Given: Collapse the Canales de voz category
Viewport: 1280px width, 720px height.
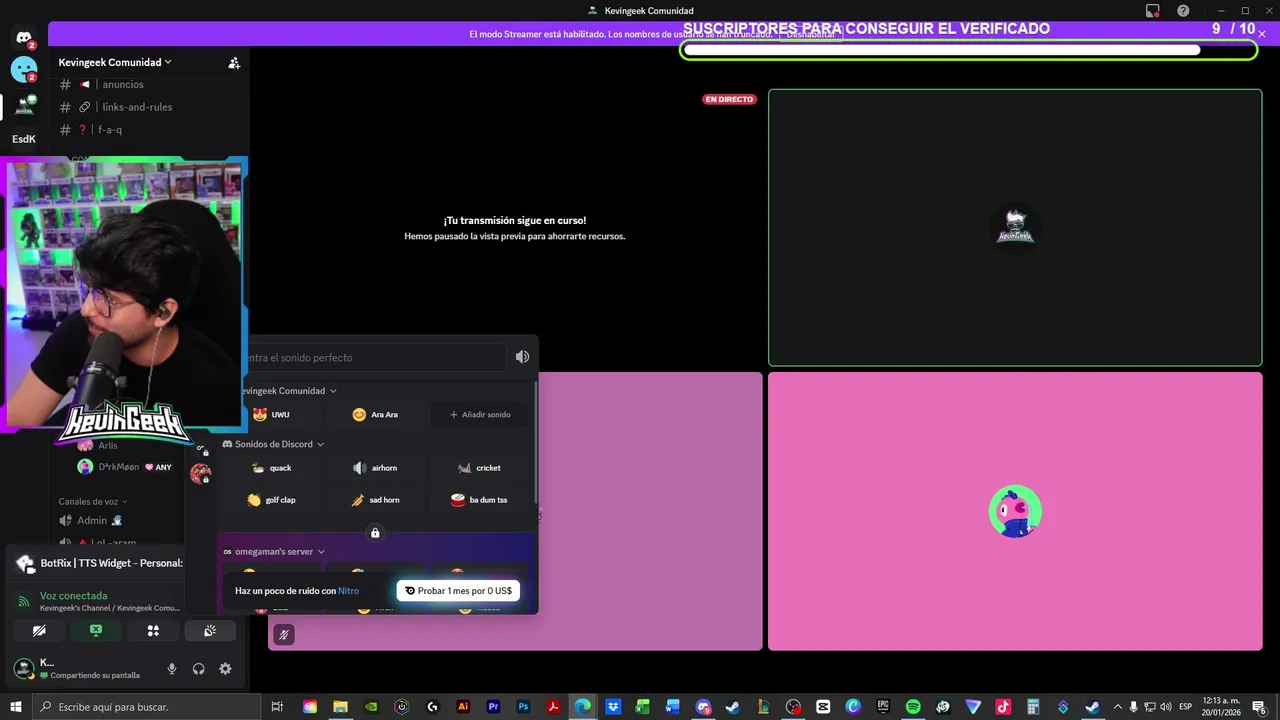Looking at the screenshot, I should [92, 501].
